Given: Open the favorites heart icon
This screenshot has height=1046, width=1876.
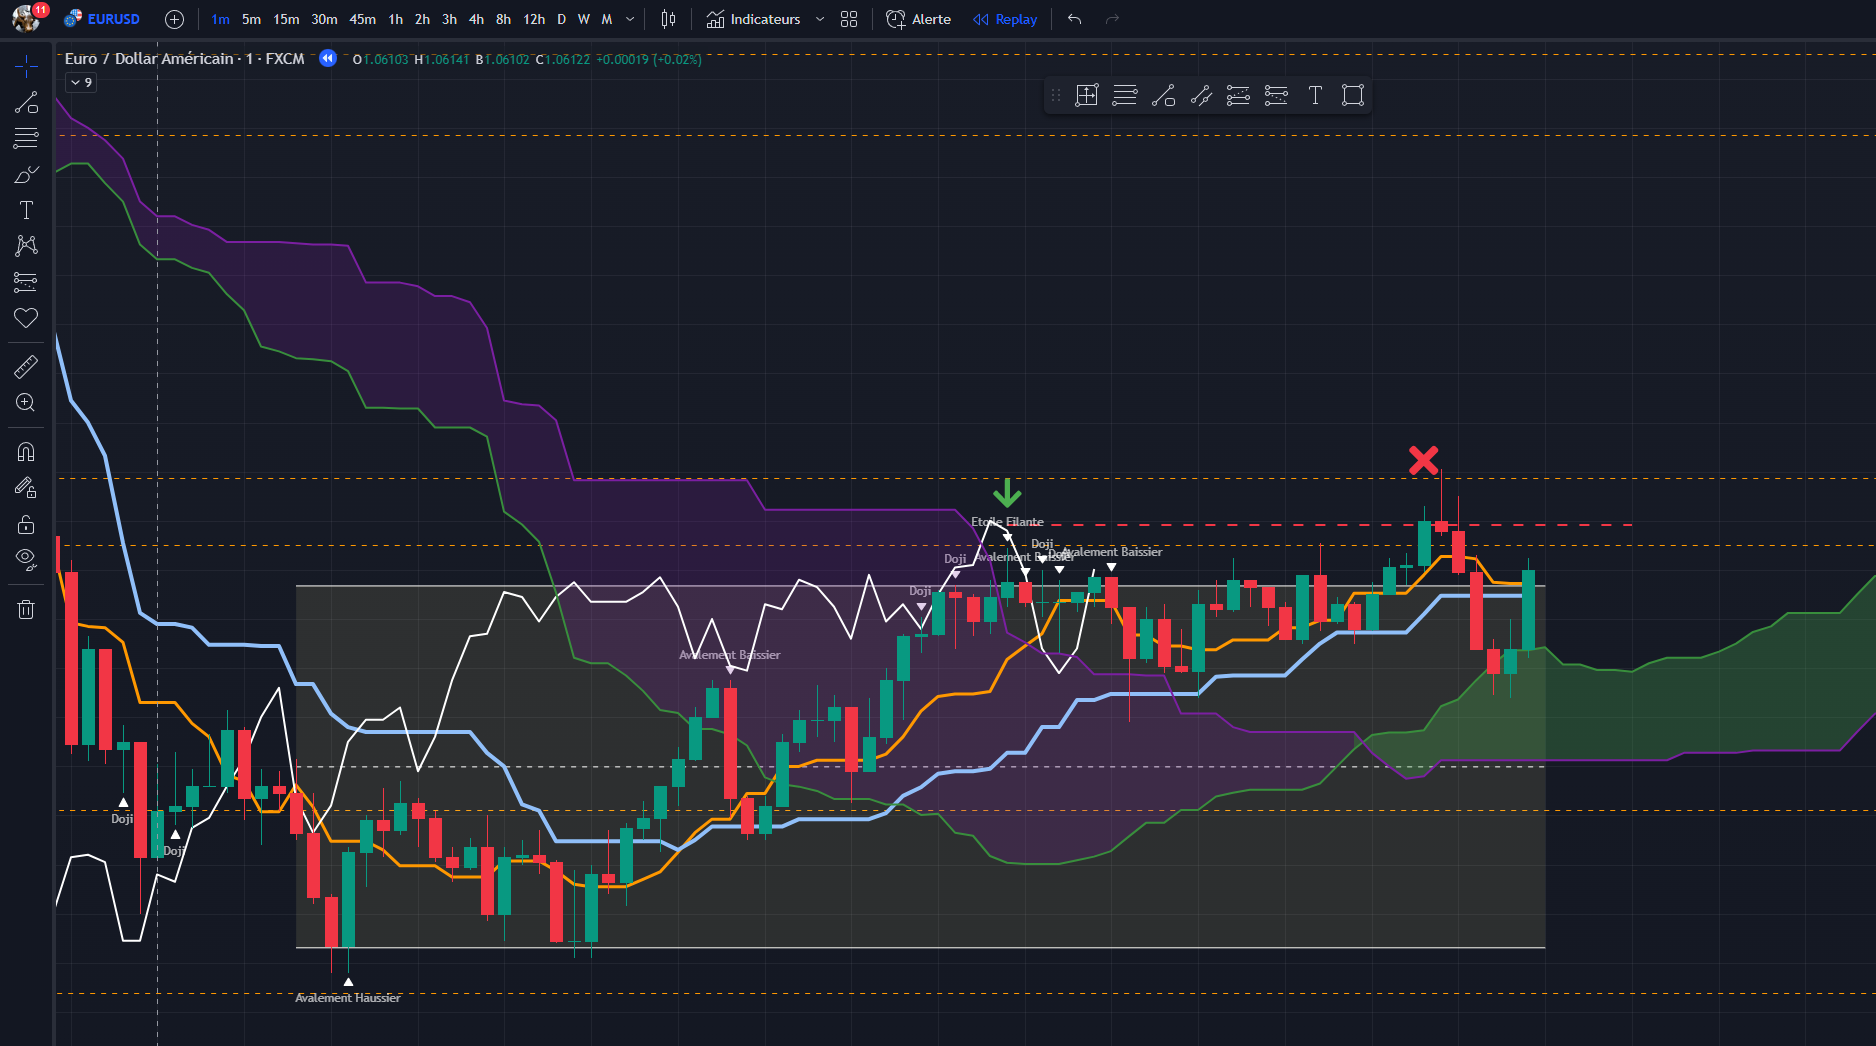Looking at the screenshot, I should click(x=26, y=318).
